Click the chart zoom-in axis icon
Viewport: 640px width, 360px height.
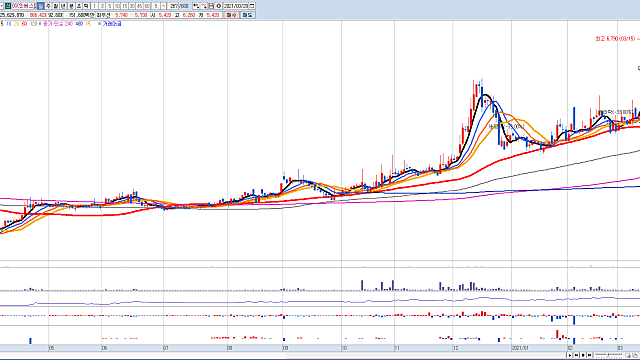204,6
